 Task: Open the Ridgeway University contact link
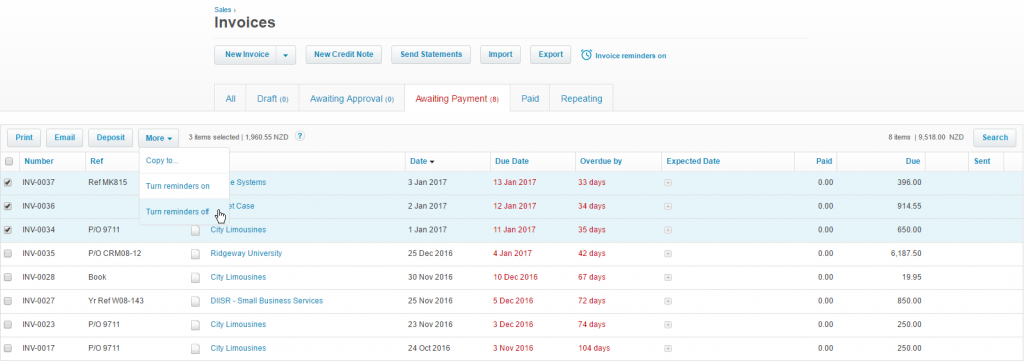(246, 253)
